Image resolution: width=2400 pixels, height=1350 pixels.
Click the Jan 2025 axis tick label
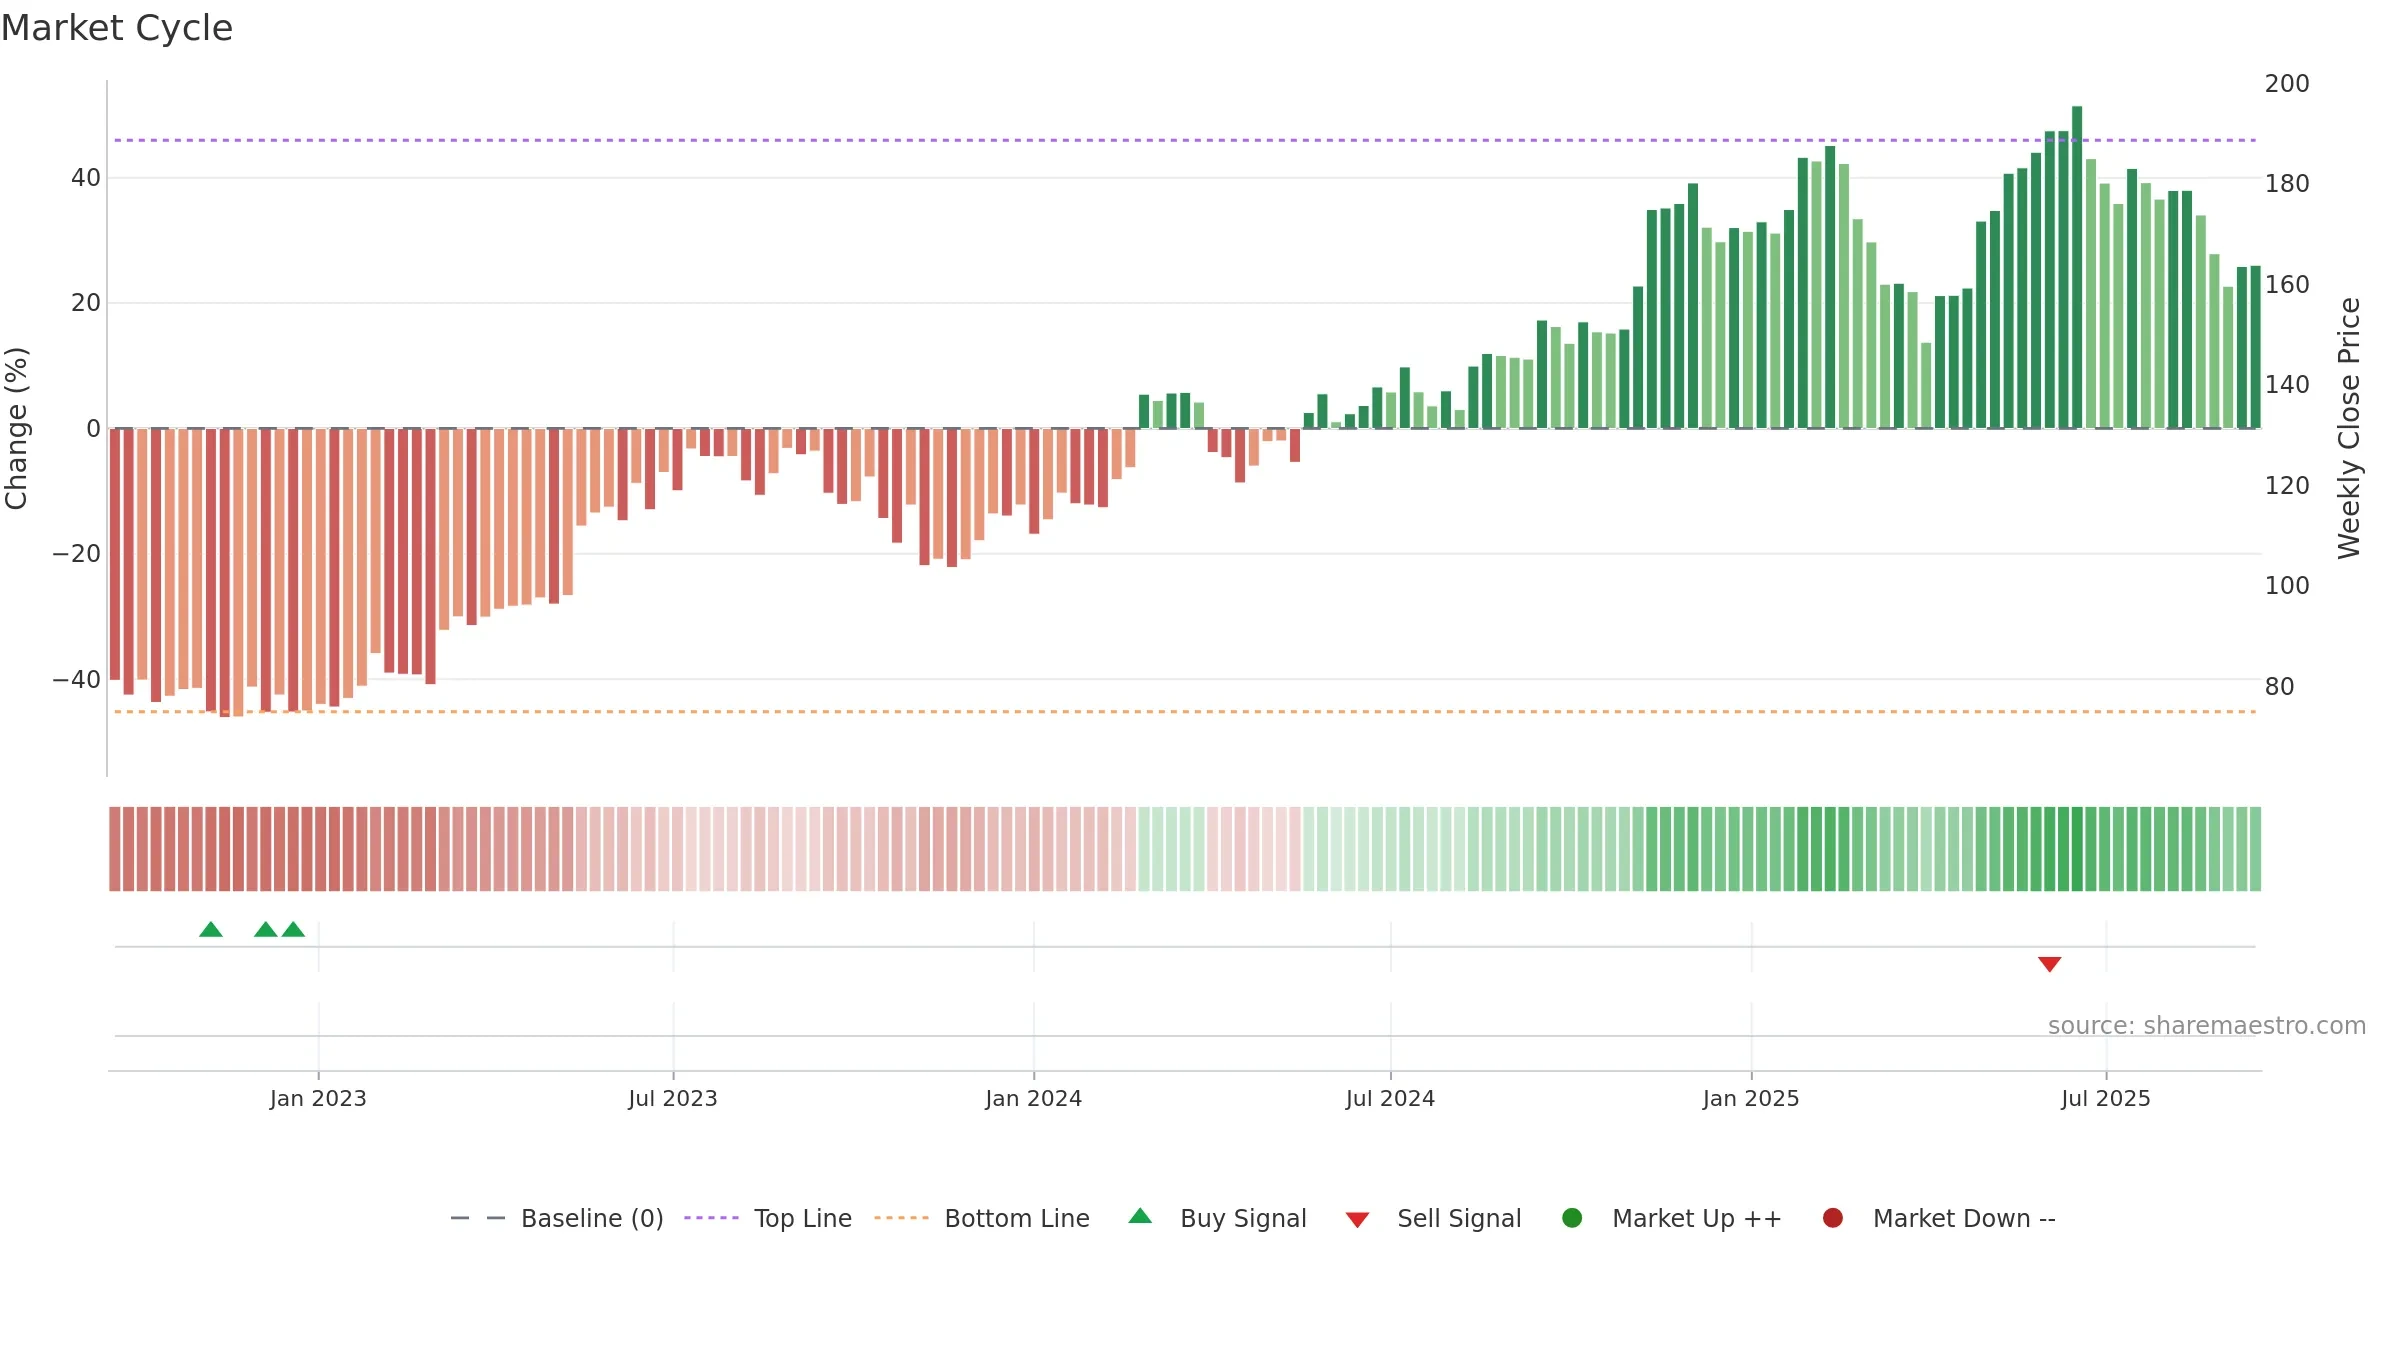coord(1751,1098)
